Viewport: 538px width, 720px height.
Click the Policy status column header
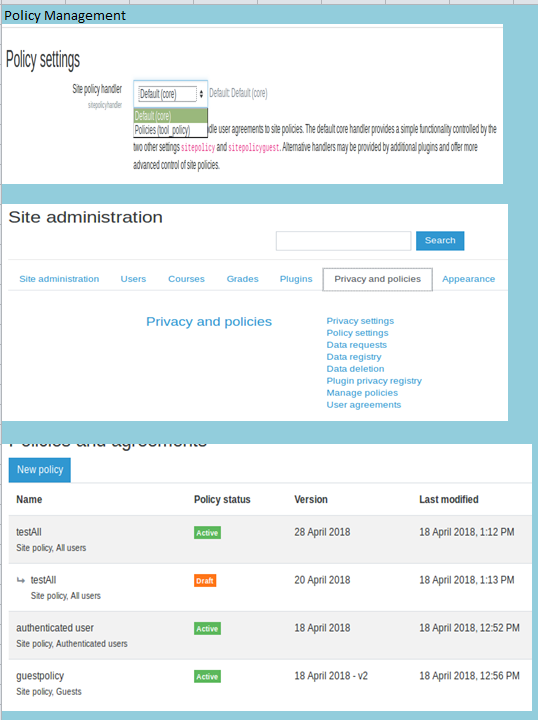coord(222,500)
